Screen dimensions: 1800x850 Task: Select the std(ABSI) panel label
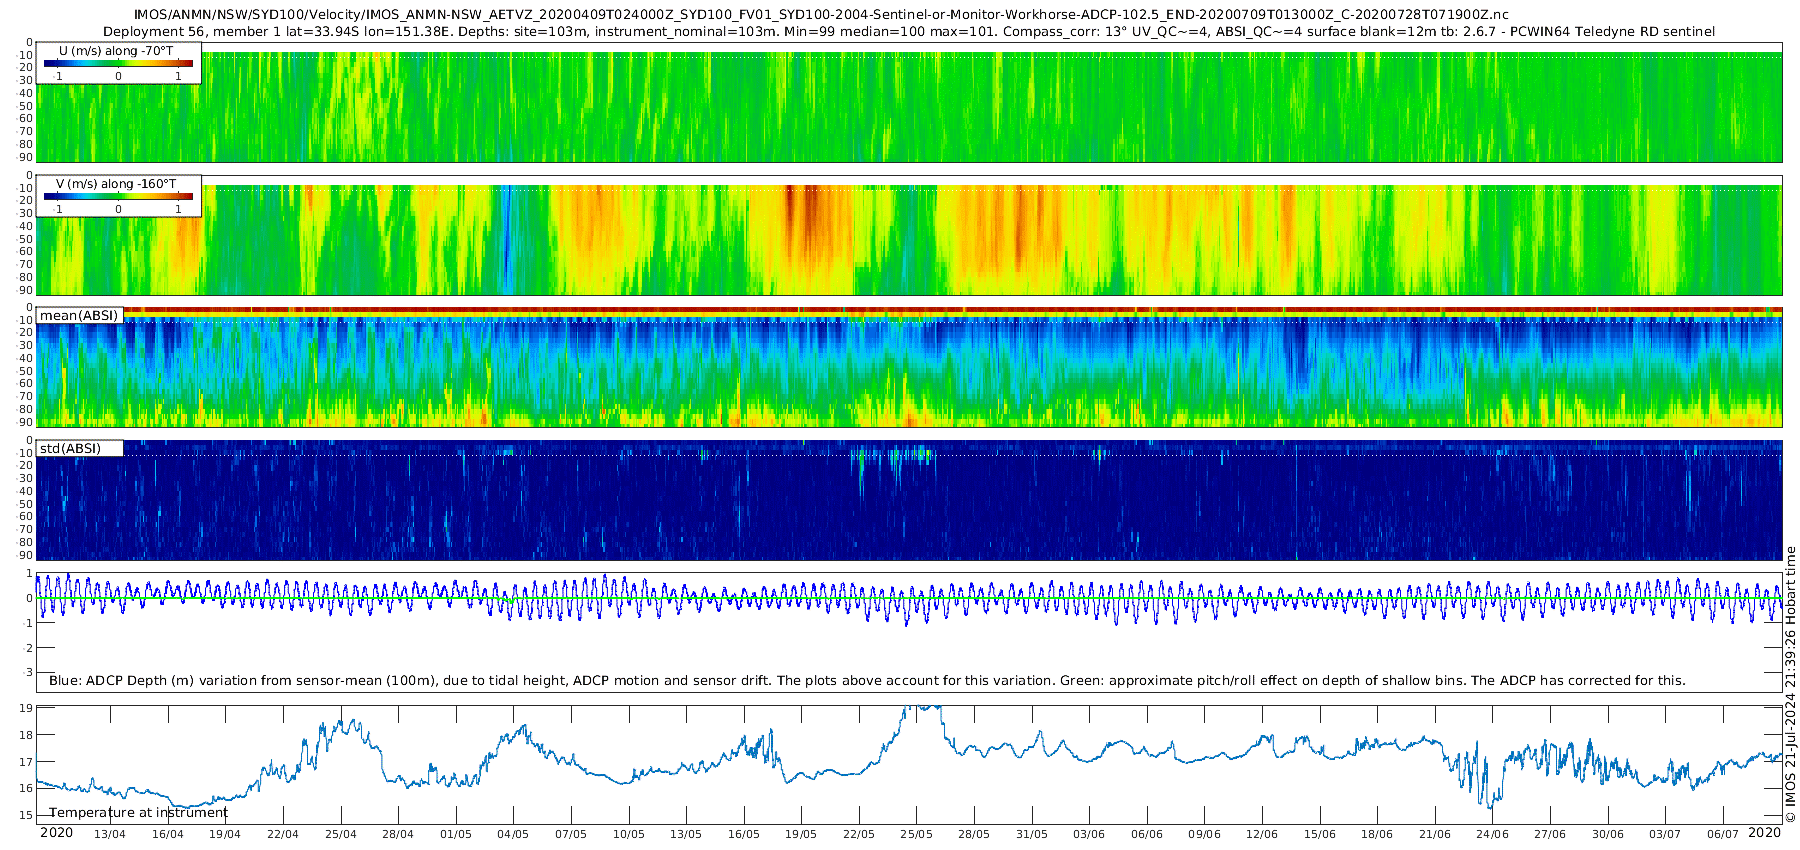pos(70,449)
